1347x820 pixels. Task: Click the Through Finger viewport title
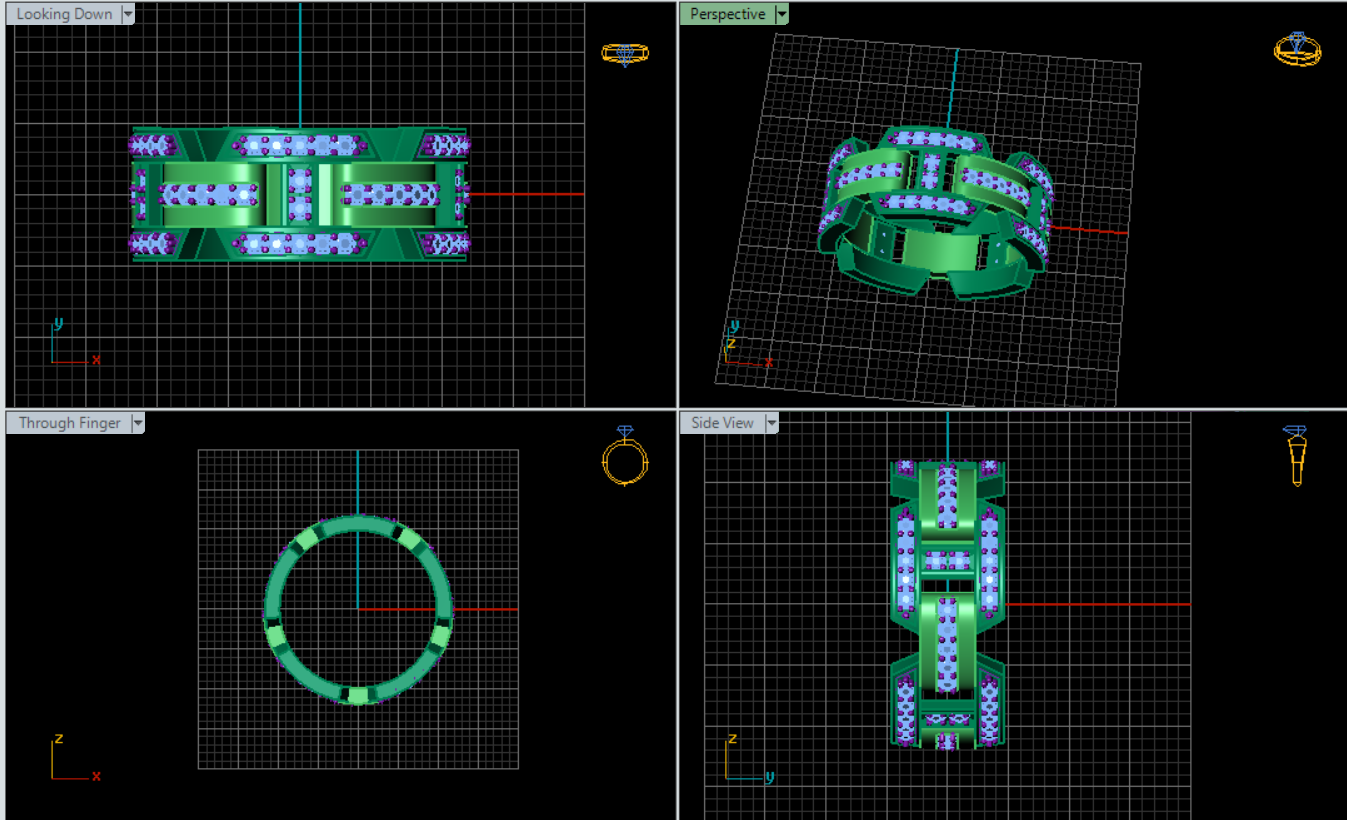69,423
